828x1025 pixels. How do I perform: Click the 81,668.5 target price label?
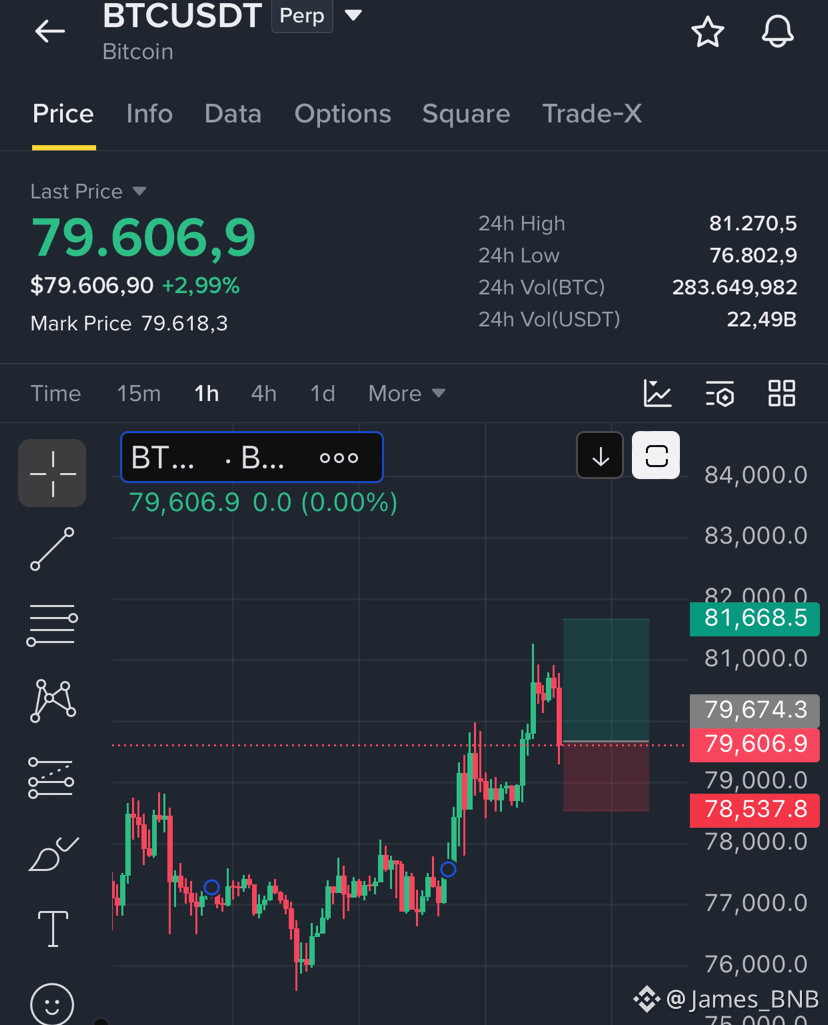coord(755,618)
